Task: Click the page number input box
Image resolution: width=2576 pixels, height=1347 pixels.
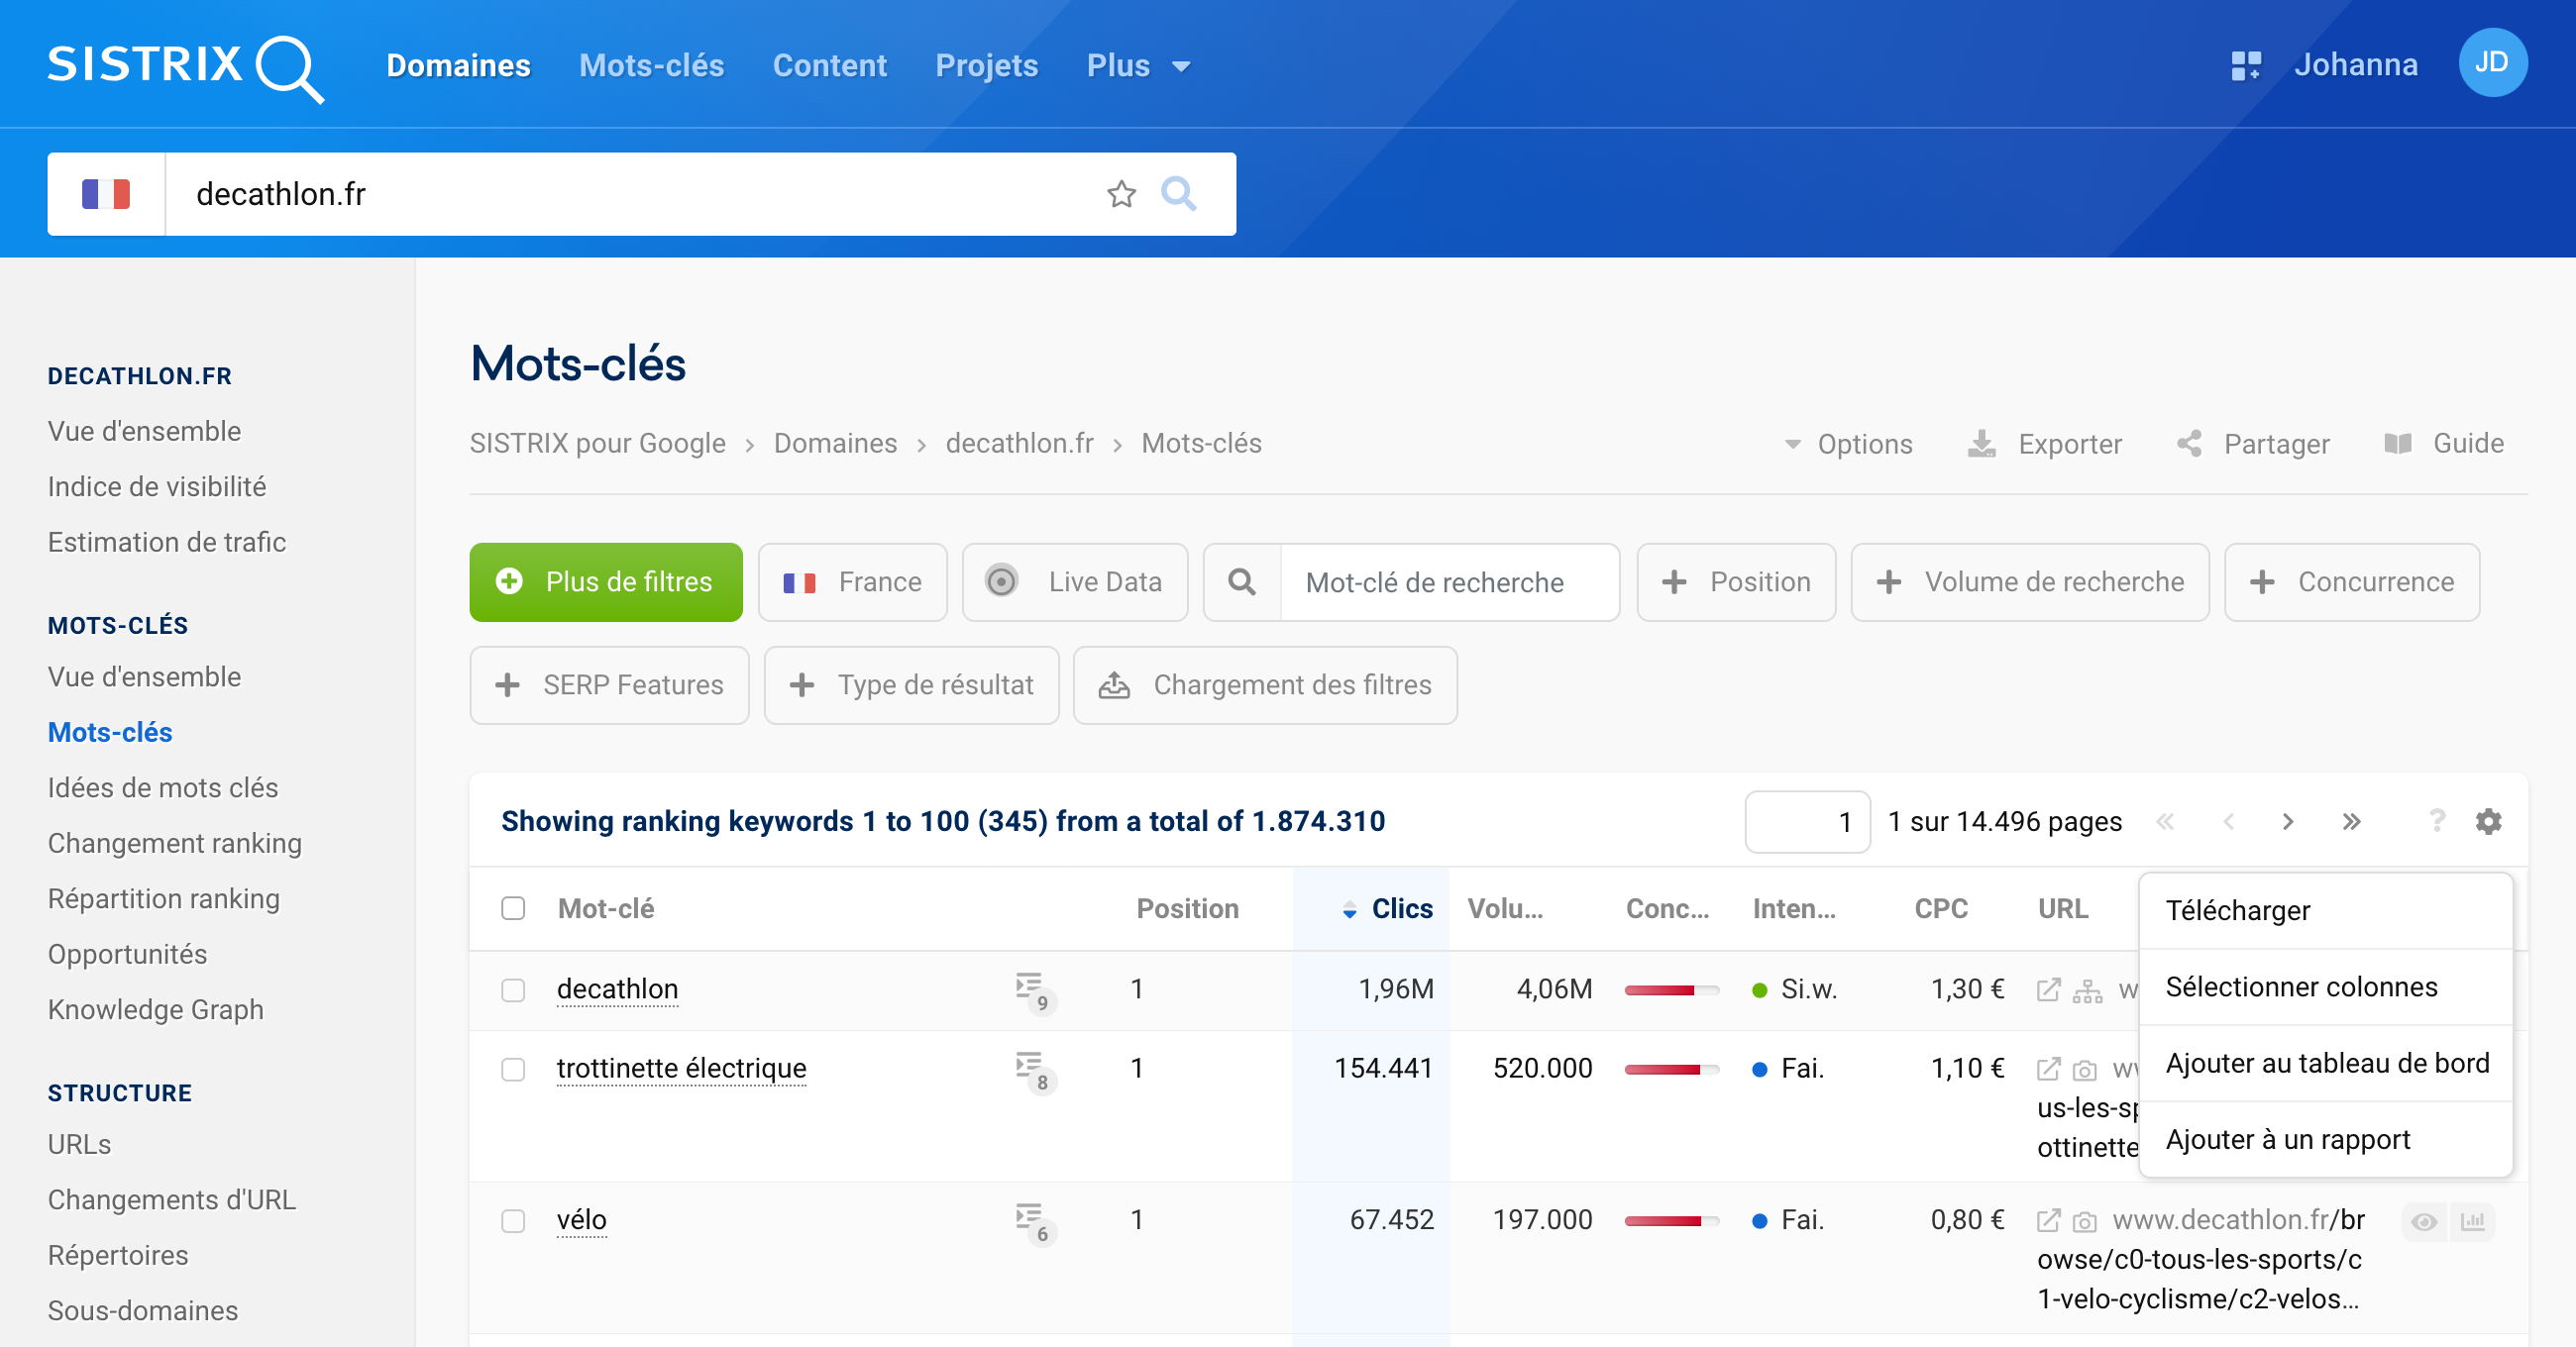Action: pyautogui.click(x=1807, y=822)
